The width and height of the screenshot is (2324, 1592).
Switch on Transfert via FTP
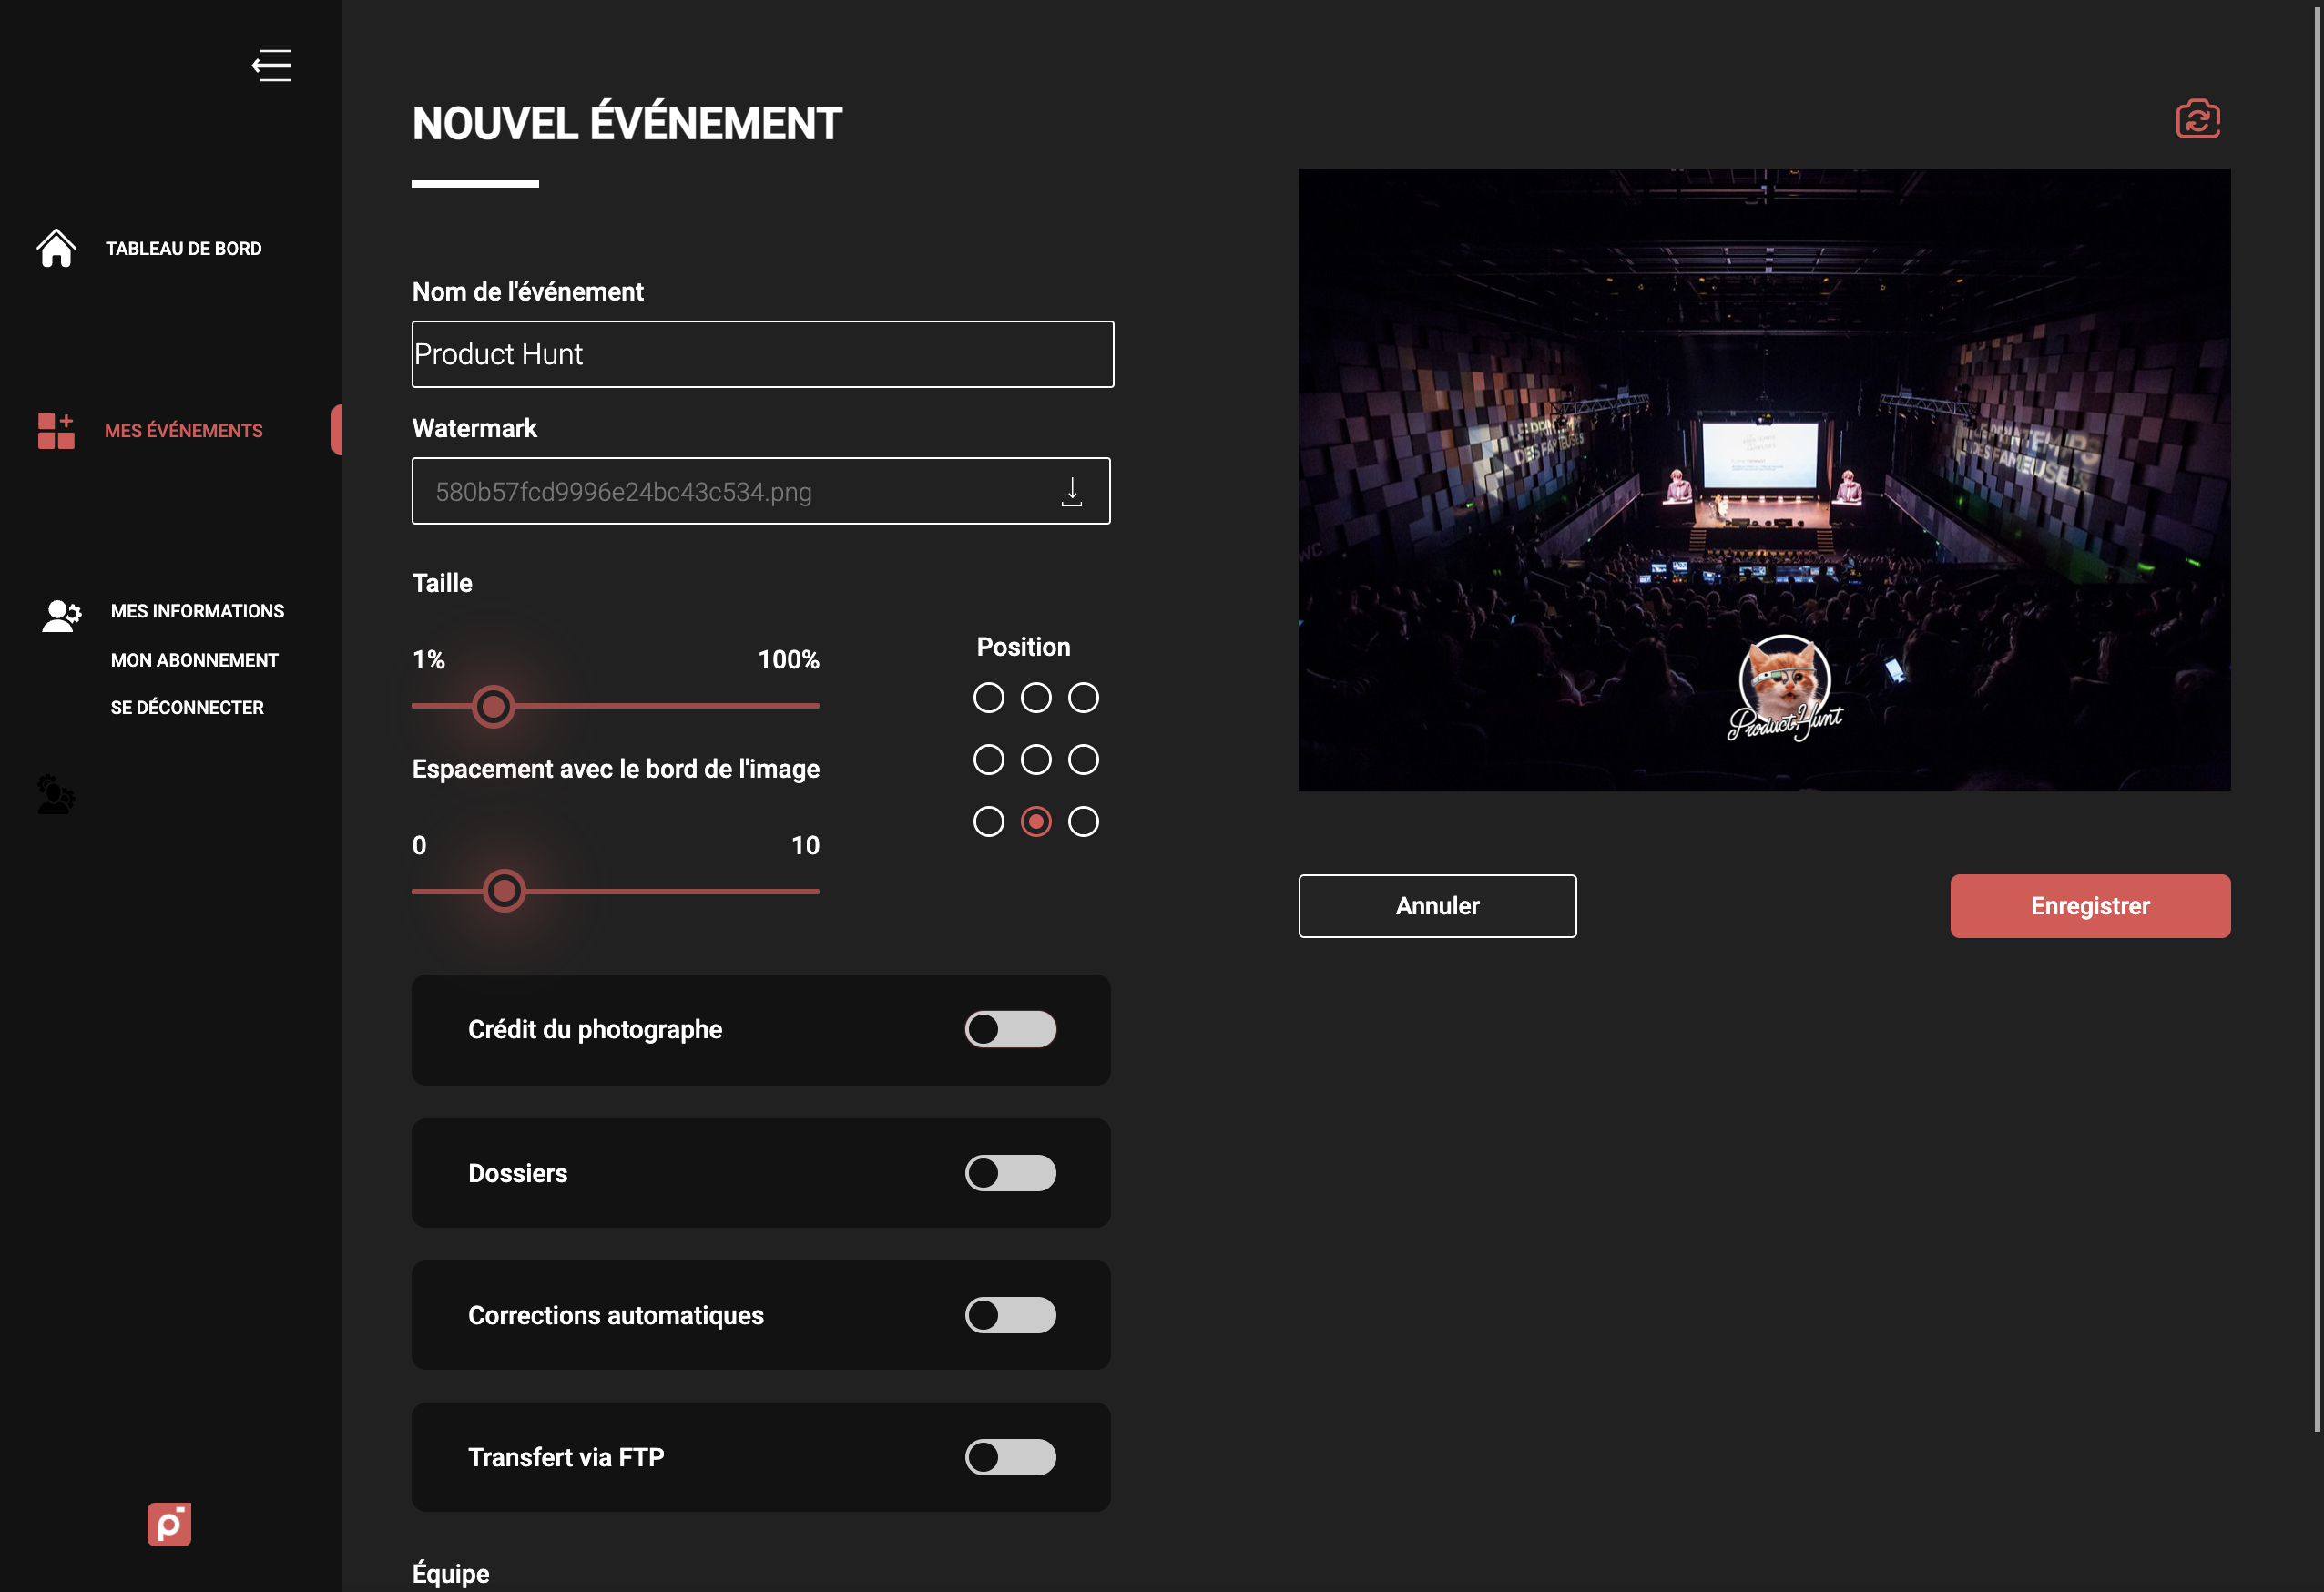click(x=1010, y=1457)
